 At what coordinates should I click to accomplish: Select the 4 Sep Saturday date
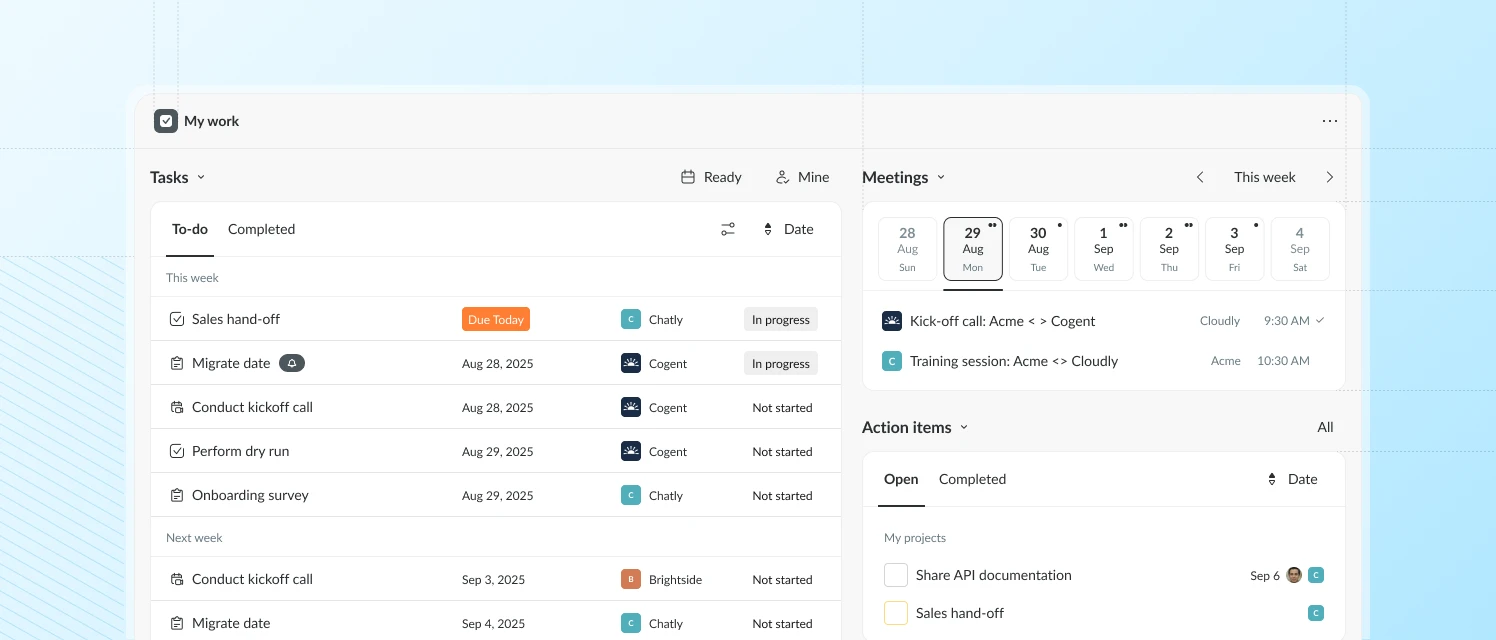pos(1300,249)
